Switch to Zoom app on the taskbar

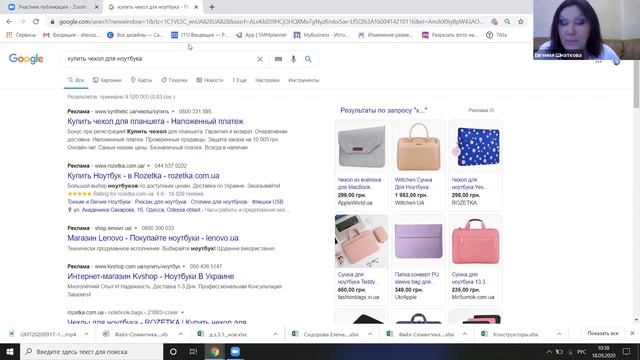(235, 351)
